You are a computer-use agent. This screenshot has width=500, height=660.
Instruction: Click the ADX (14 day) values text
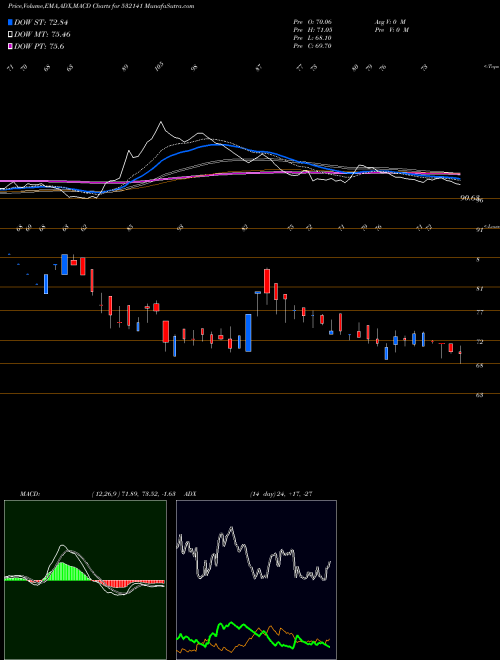281,494
